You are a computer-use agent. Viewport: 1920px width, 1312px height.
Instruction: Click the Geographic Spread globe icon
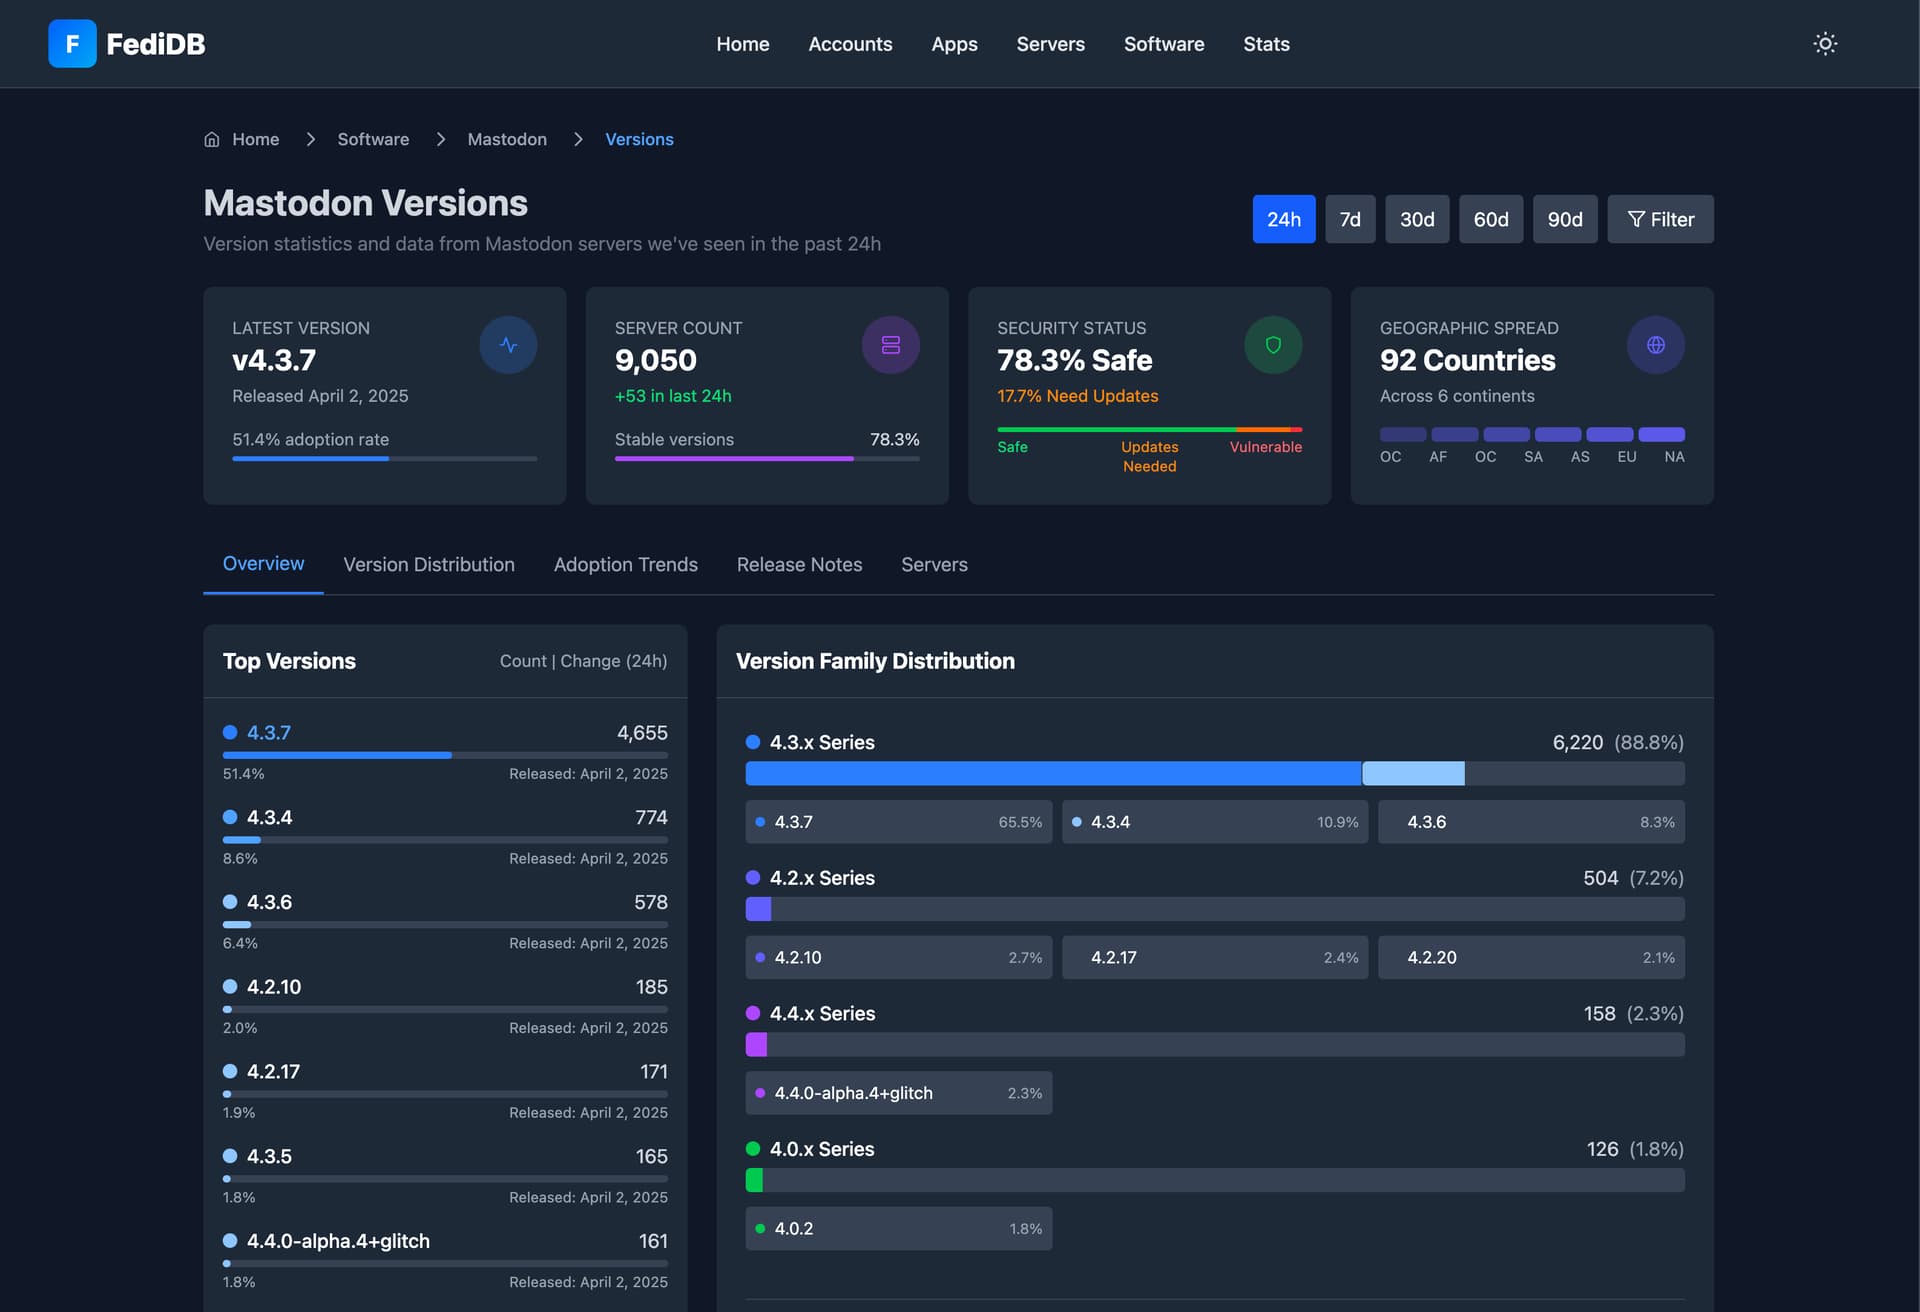coord(1656,345)
